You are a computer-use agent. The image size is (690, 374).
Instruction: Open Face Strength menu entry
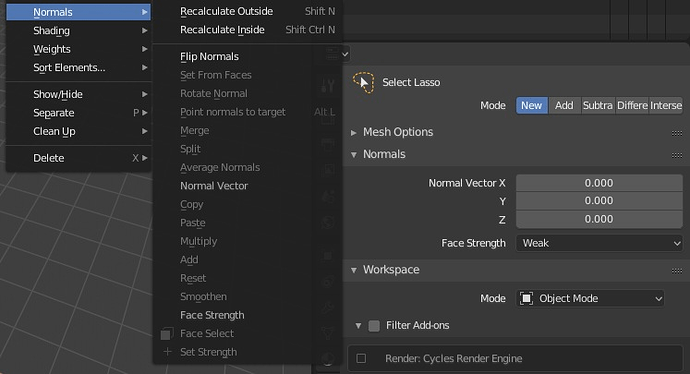tap(248, 315)
